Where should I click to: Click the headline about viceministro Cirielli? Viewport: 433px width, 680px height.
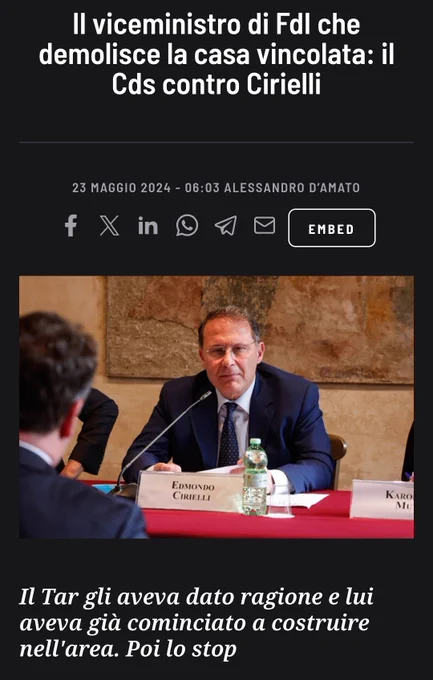(x=216, y=54)
